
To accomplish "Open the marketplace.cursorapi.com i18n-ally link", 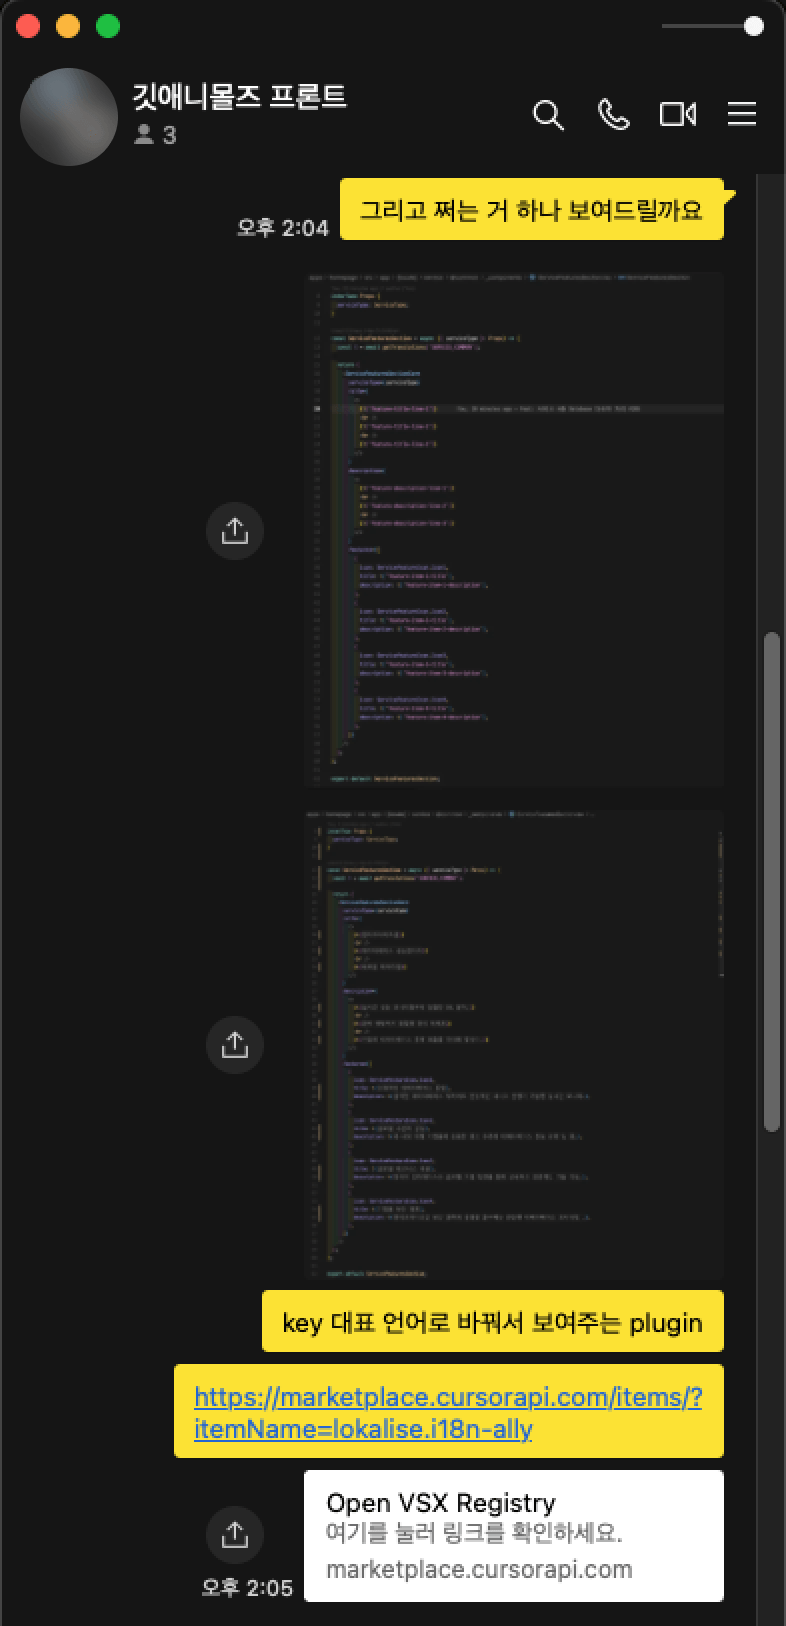I will point(448,1412).
